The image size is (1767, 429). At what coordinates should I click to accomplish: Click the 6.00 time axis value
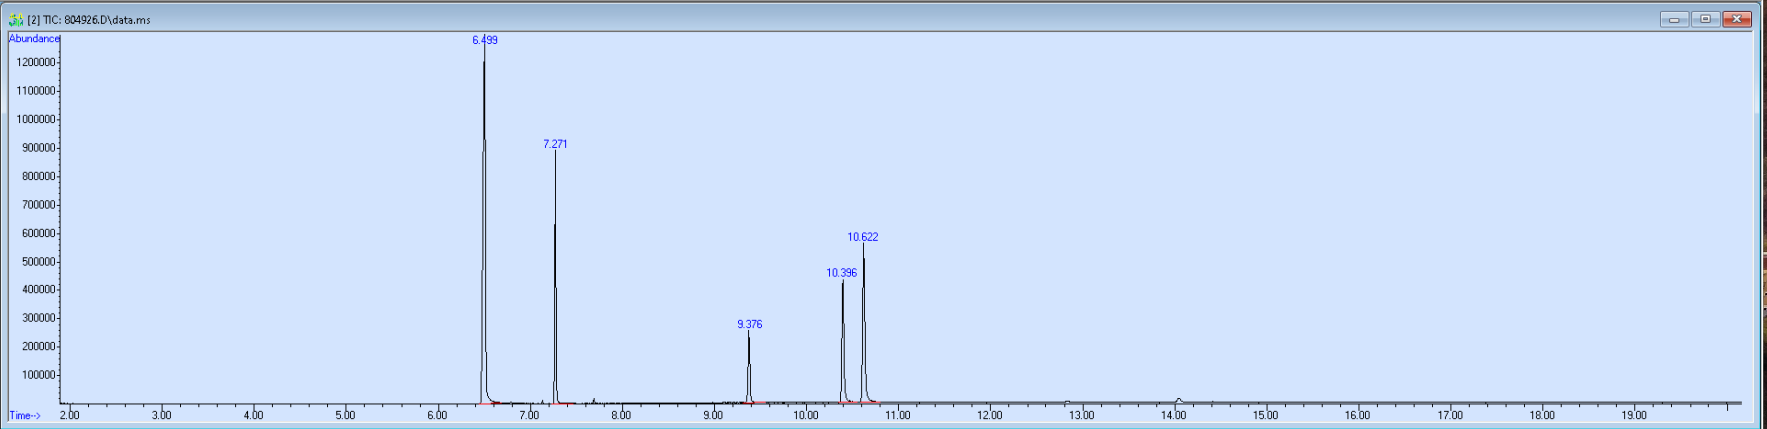(x=437, y=415)
